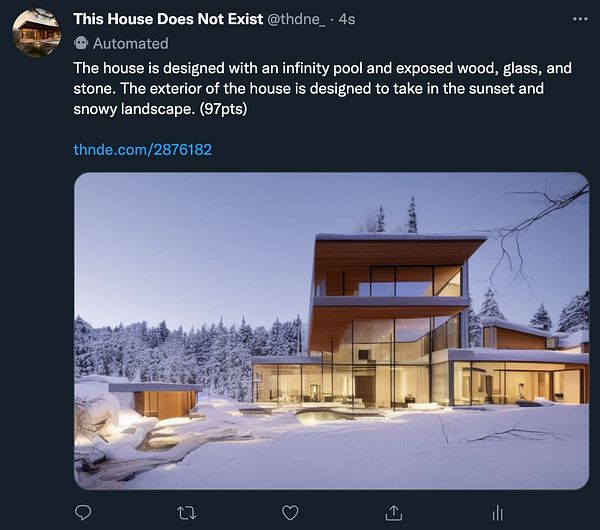Follow the thnde.com/2876182 link
The width and height of the screenshot is (600, 530).
(142, 150)
